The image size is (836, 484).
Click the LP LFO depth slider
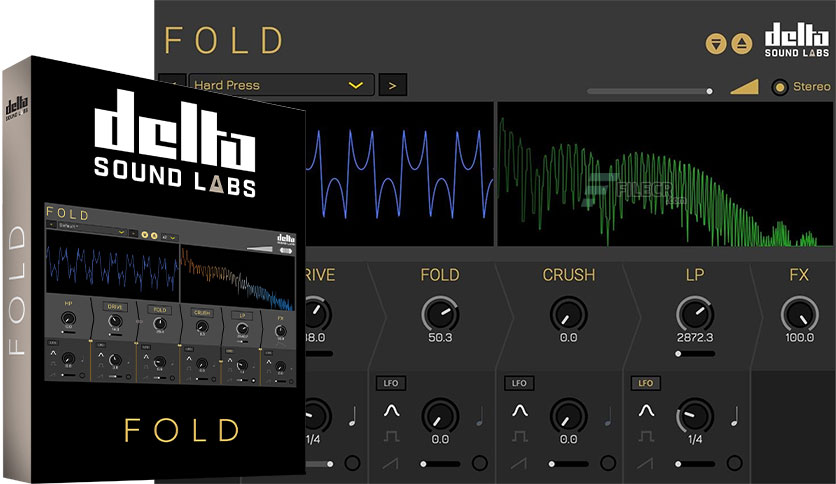pyautogui.click(x=695, y=464)
